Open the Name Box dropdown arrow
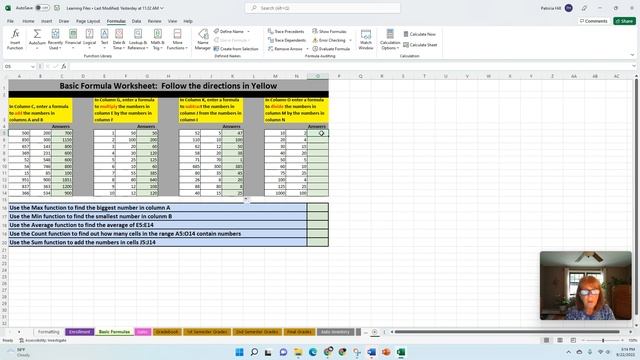 [x=32, y=67]
